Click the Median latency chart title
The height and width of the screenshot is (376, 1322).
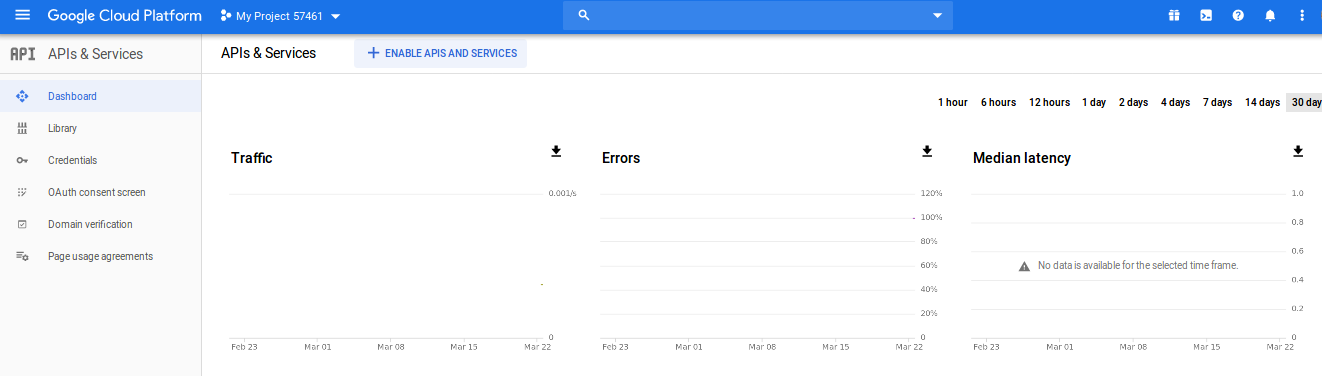[x=1022, y=158]
